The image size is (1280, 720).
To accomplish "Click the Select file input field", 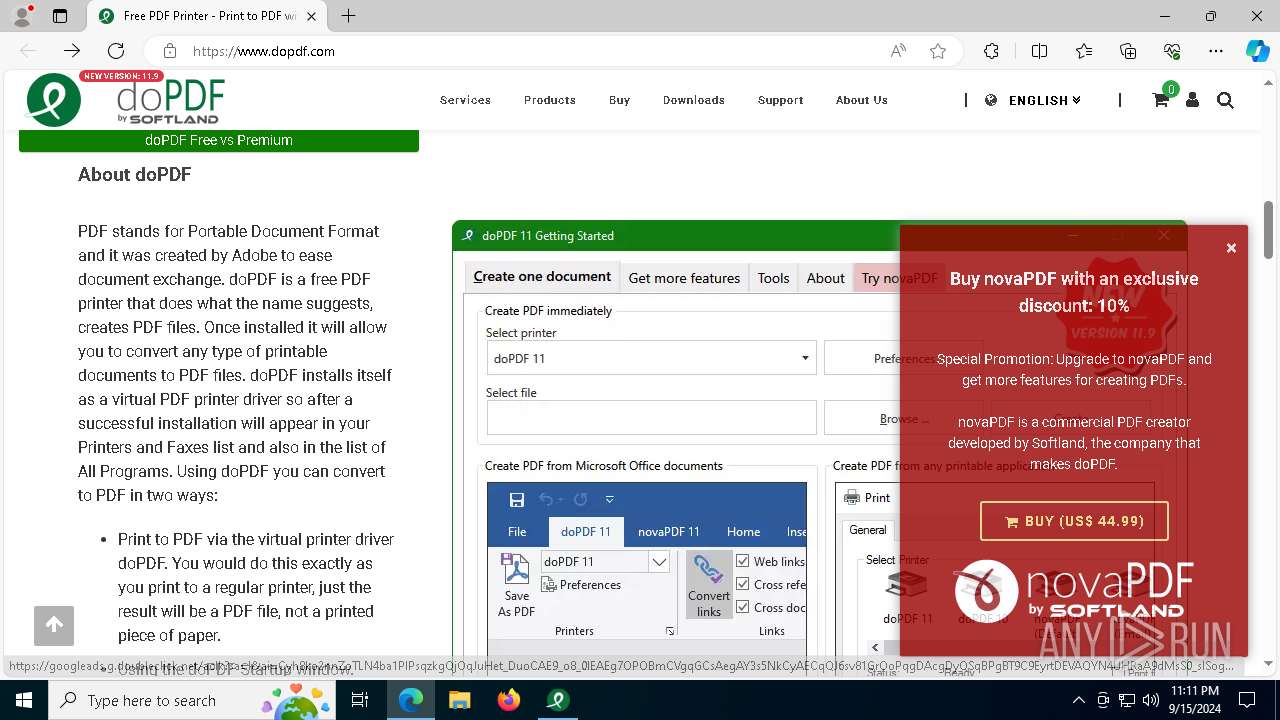I will tap(651, 418).
